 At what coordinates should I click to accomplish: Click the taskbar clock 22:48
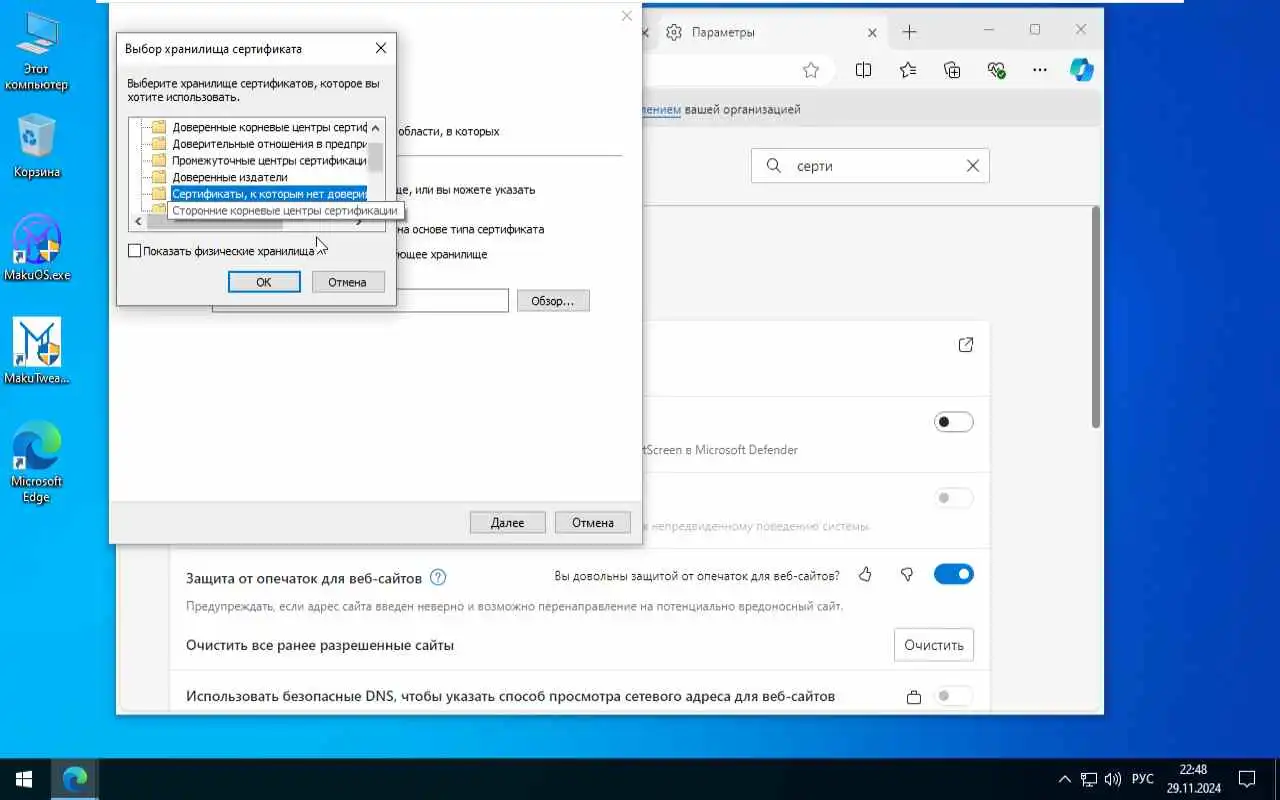coord(1193,778)
